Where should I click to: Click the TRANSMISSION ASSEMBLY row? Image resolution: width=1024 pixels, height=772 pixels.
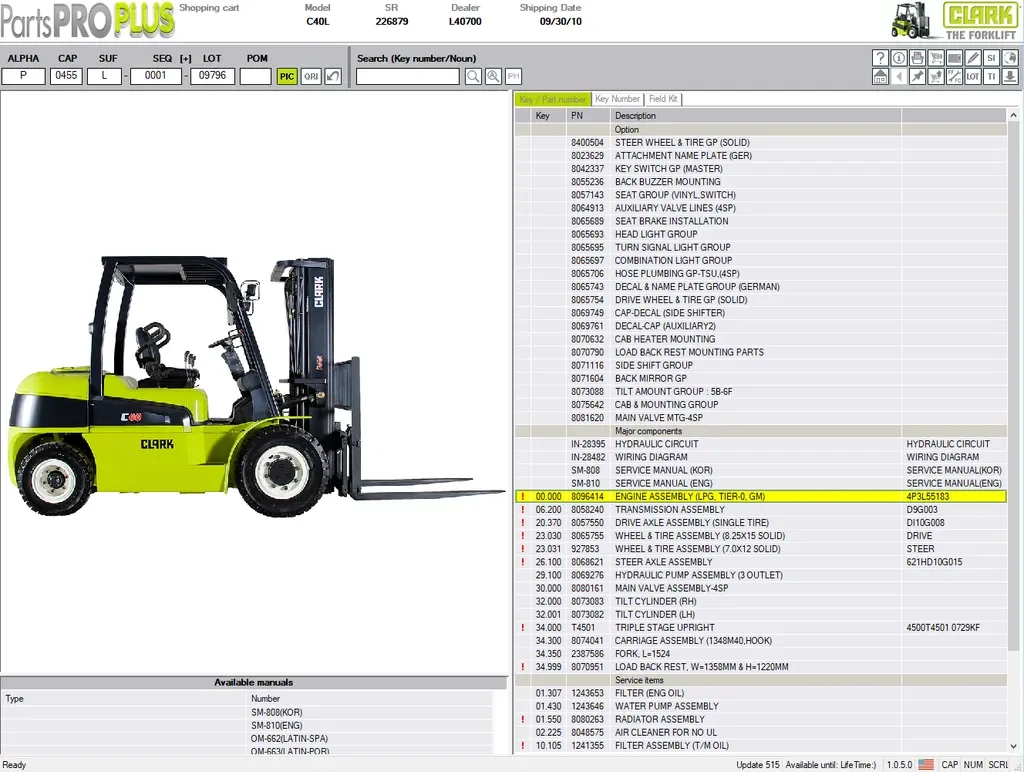700,509
